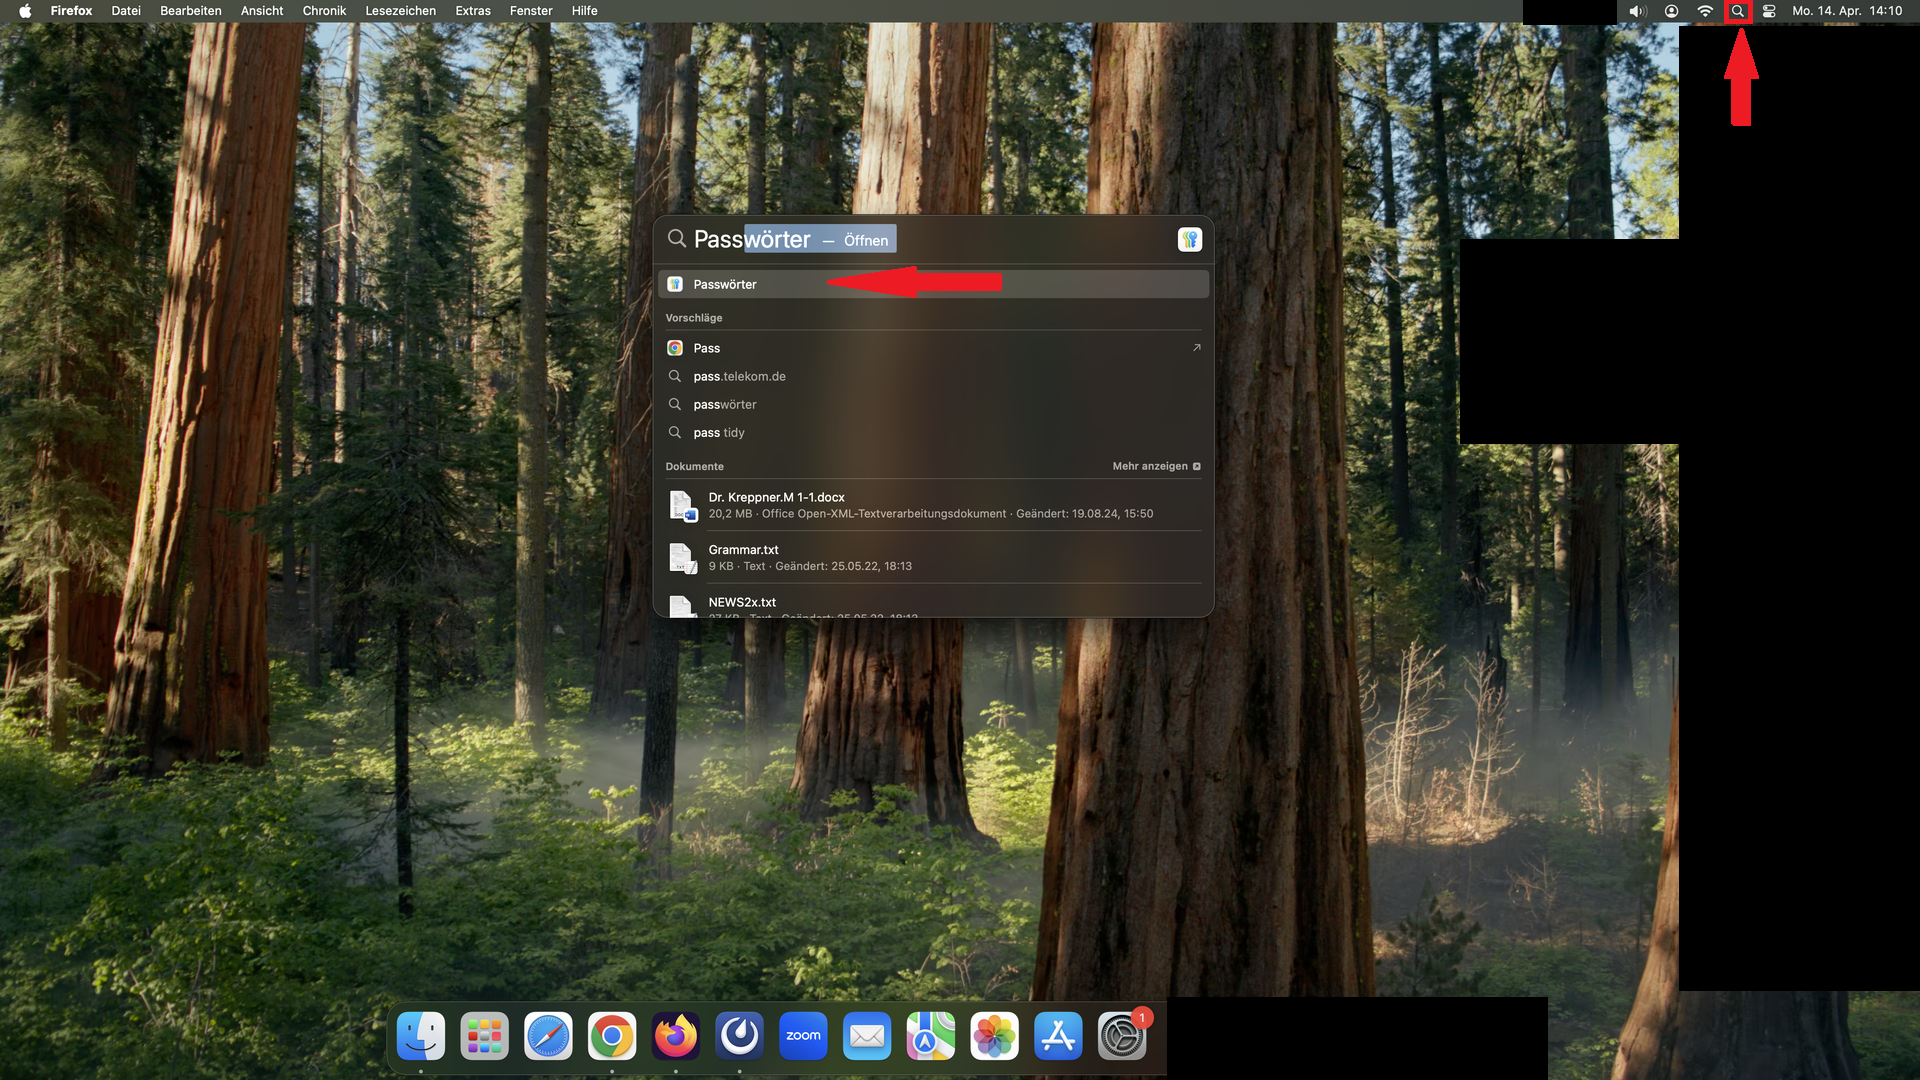Open the arrow next to Pass suggestion
The width and height of the screenshot is (1920, 1080).
[1196, 348]
